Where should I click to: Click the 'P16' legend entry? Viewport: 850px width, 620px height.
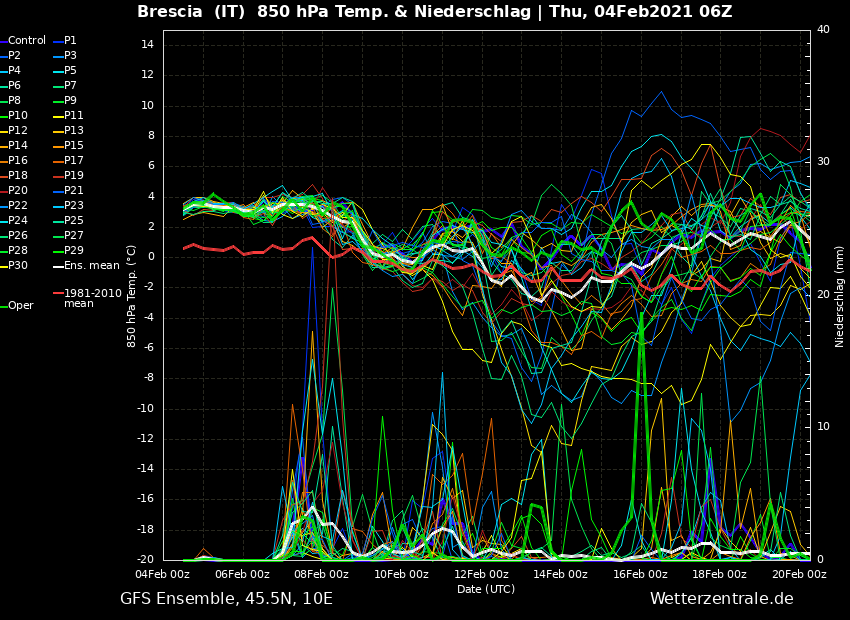[x=14, y=160]
